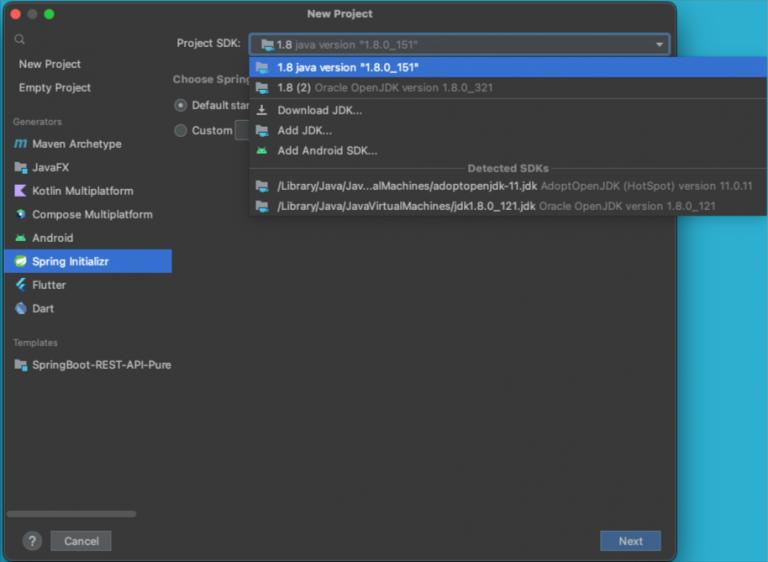Click the Android robot icon in Generators
This screenshot has height=562, width=768.
[x=21, y=238]
